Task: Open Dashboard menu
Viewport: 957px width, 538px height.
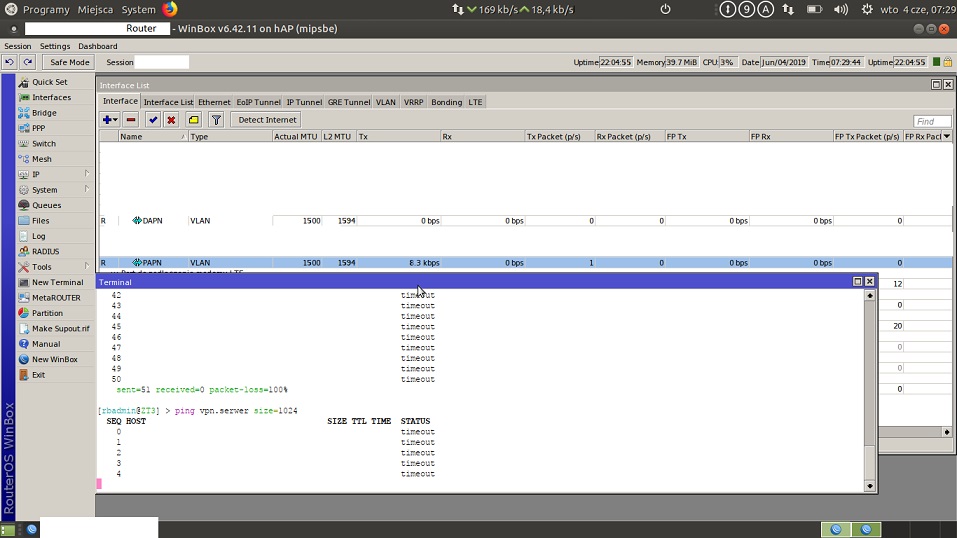Action: [98, 46]
